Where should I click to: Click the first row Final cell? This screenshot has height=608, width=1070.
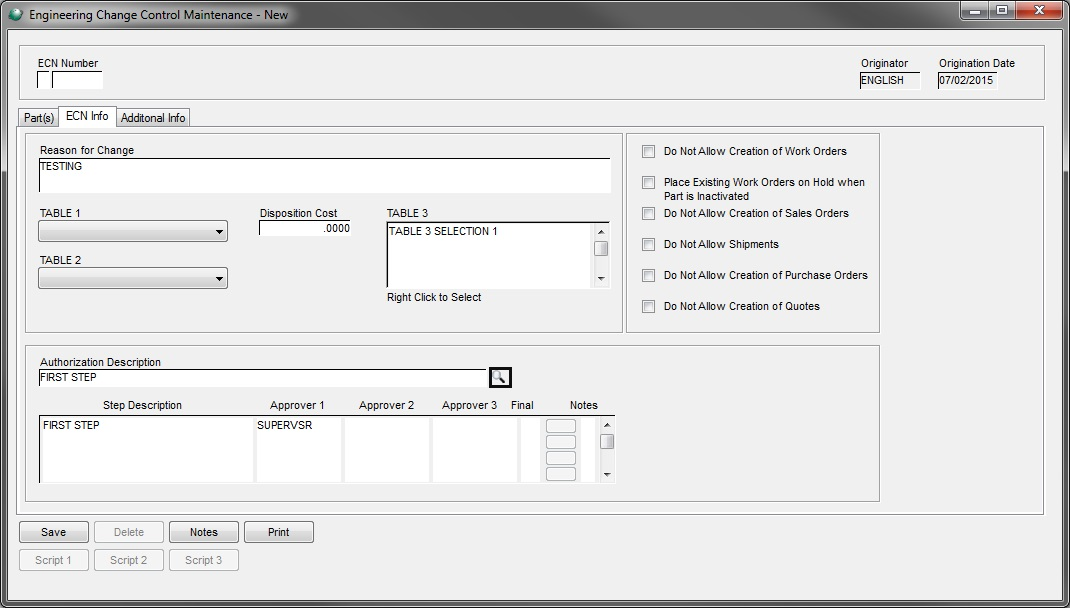pyautogui.click(x=530, y=425)
